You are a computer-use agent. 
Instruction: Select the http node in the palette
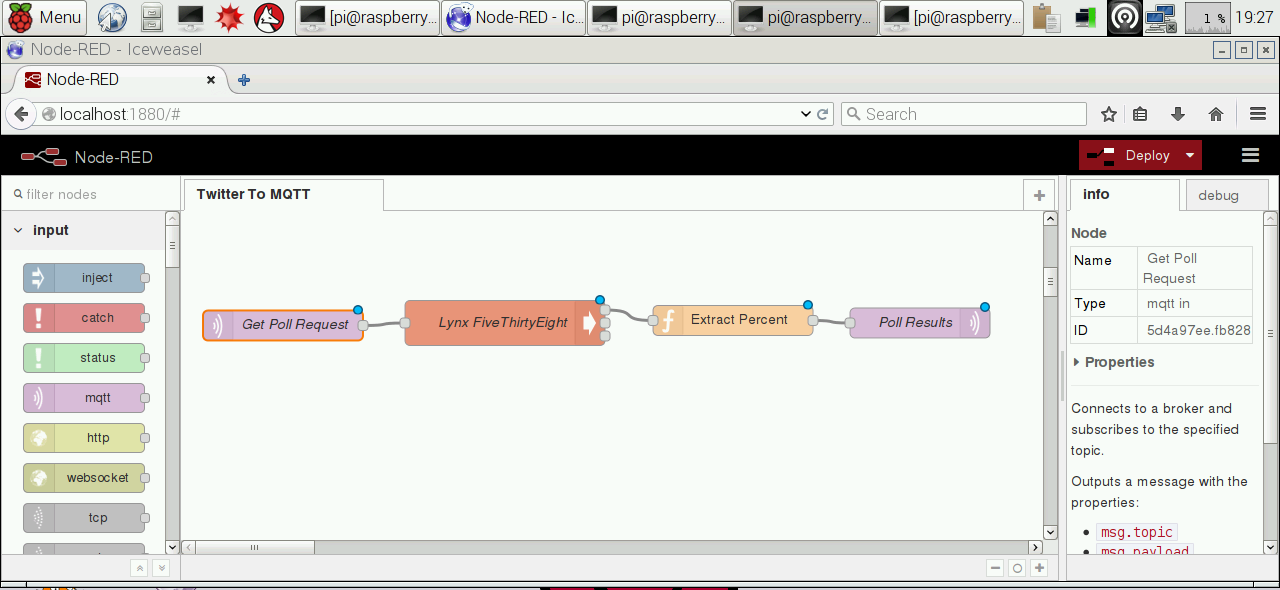click(x=84, y=438)
